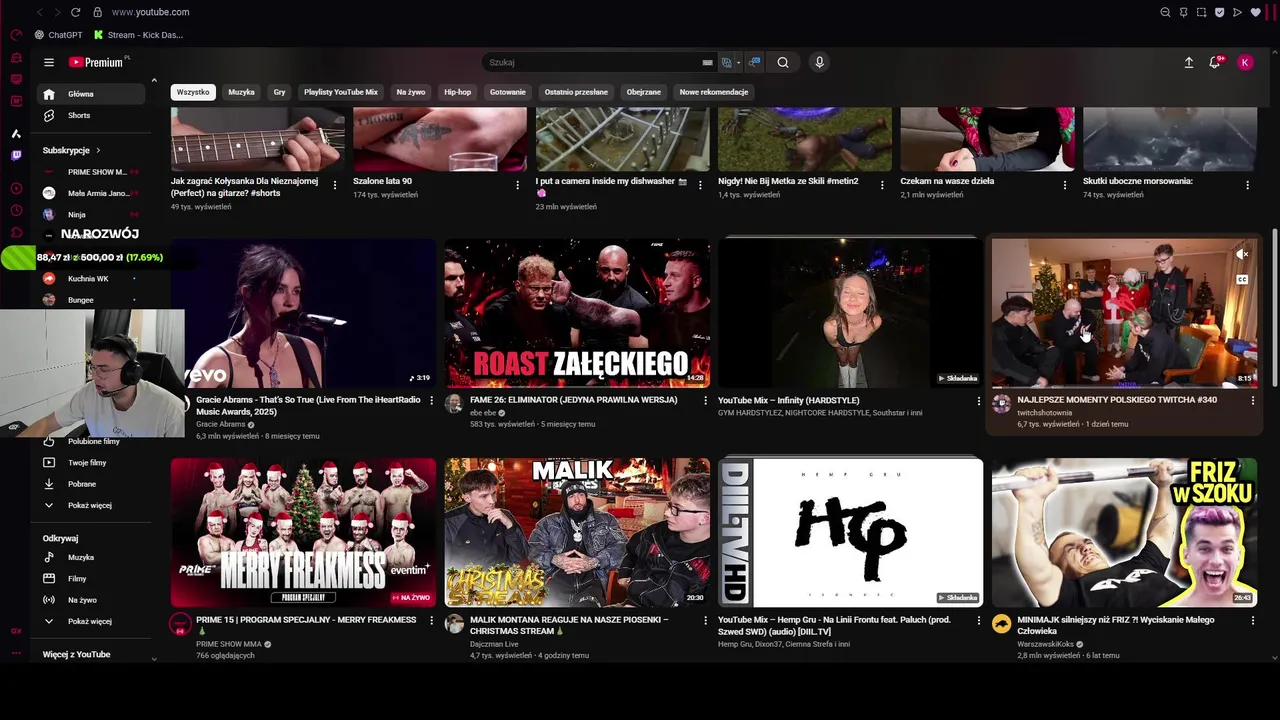Open options for NAJLEPSZE MOMENTY POLSKIEGO TWITCHA
The width and height of the screenshot is (1280, 720).
[1252, 400]
